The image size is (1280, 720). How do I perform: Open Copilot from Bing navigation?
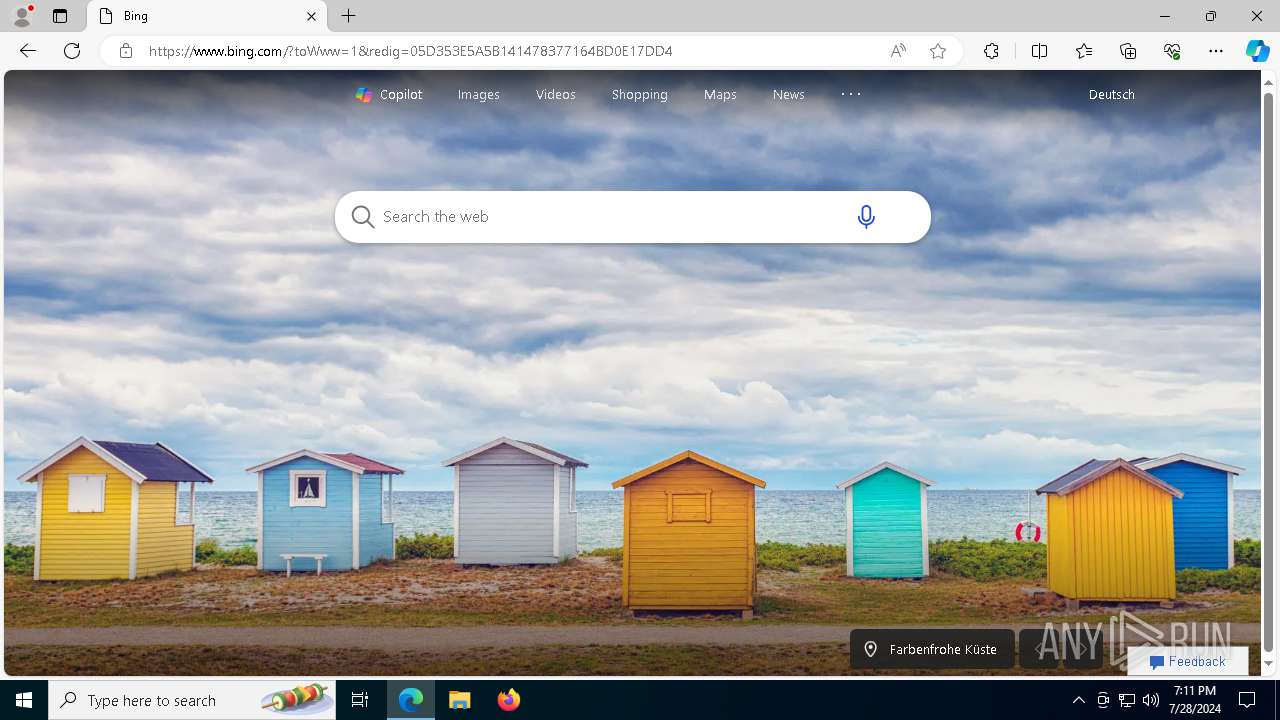(x=389, y=94)
